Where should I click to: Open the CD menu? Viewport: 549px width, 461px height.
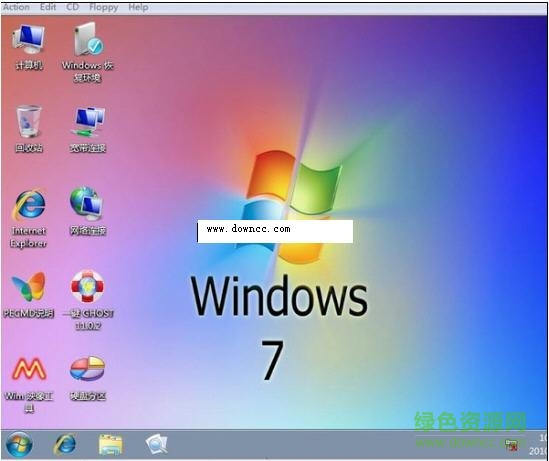72,7
